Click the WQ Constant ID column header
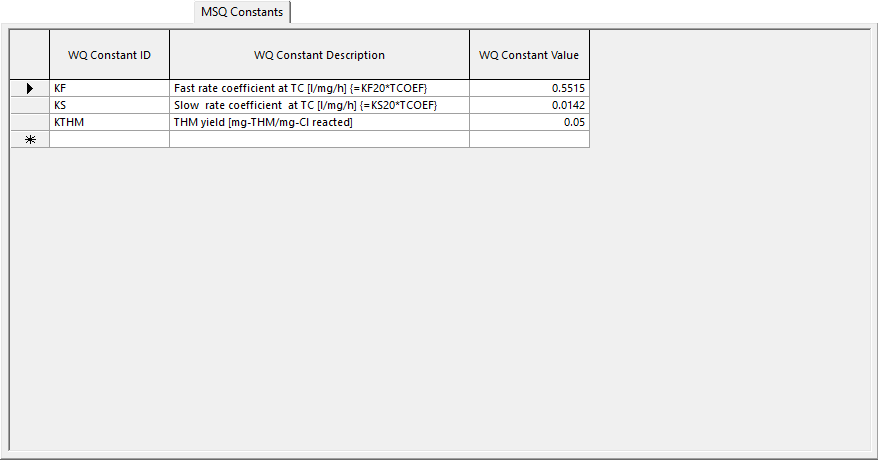The height and width of the screenshot is (460, 878). pyautogui.click(x=109, y=55)
